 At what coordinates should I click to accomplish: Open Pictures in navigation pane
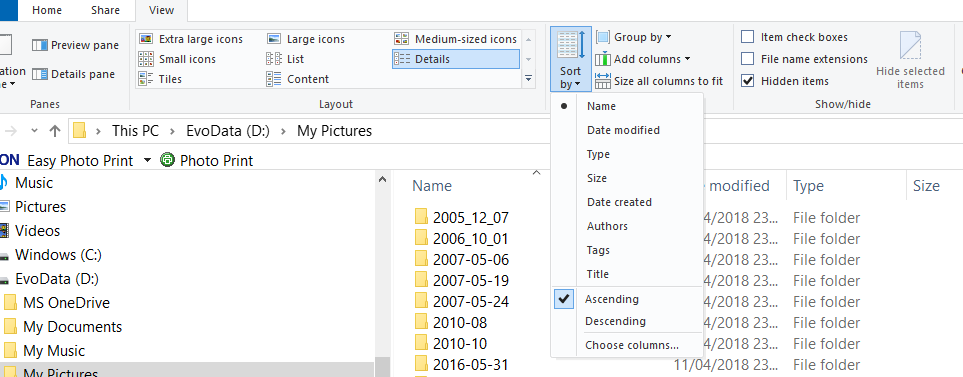[41, 207]
